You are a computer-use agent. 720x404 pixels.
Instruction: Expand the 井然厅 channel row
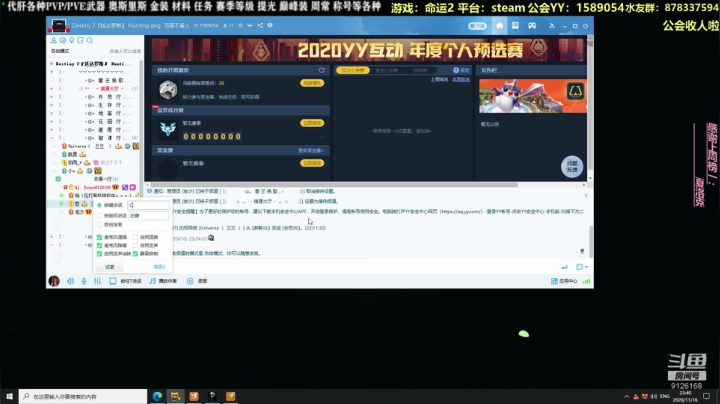tap(51, 97)
